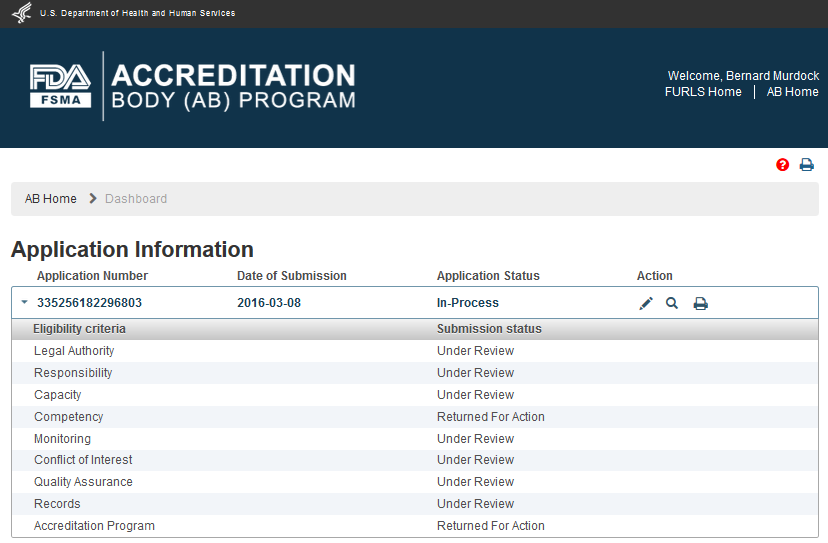Image resolution: width=828 pixels, height=543 pixels.
Task: Click the HHS eagle logo
Action: (21, 13)
